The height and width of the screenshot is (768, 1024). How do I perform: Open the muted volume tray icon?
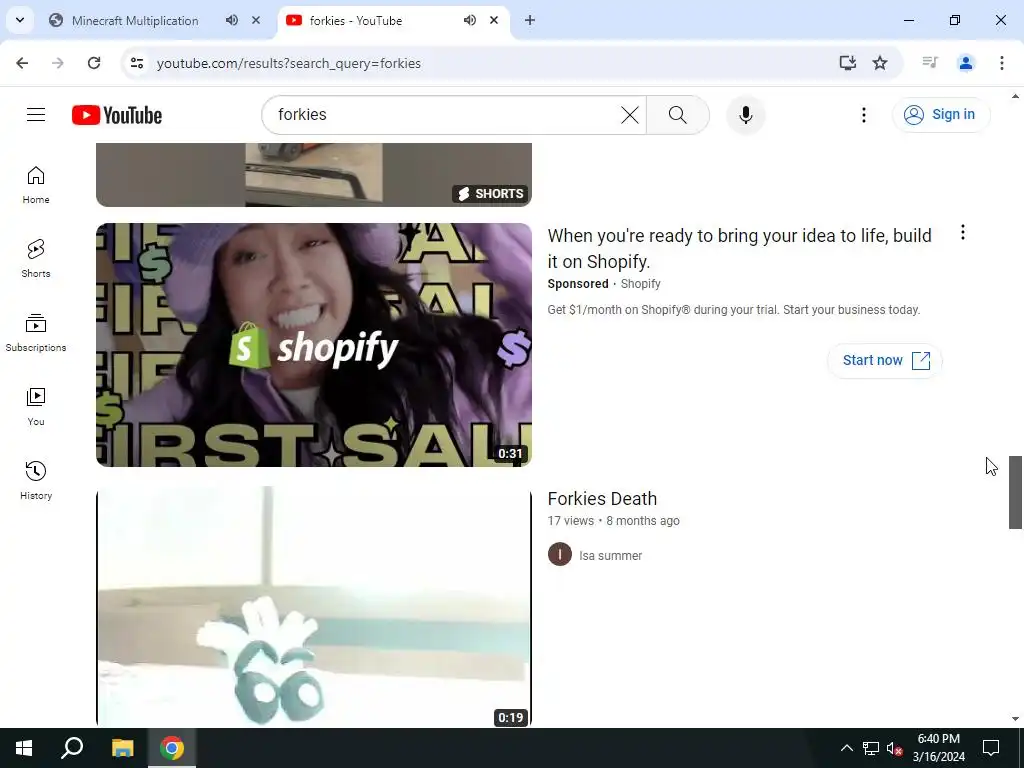click(x=894, y=748)
